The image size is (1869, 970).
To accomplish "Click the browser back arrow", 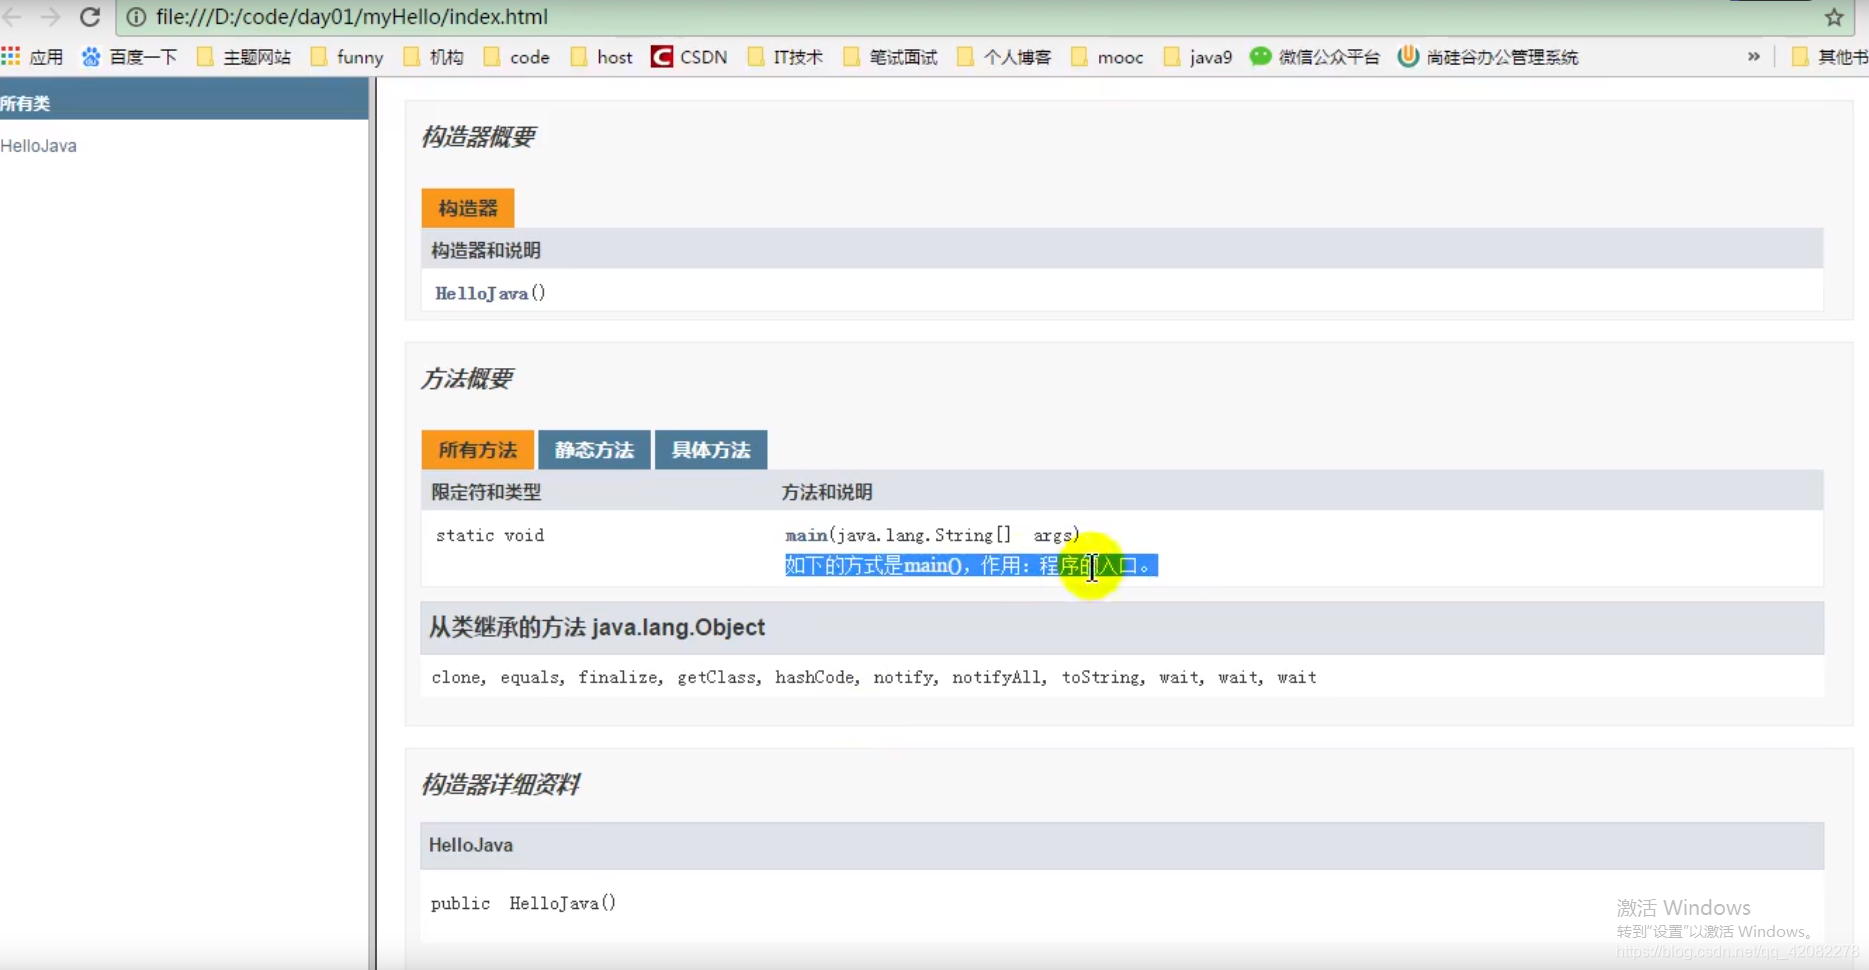I will [12, 17].
